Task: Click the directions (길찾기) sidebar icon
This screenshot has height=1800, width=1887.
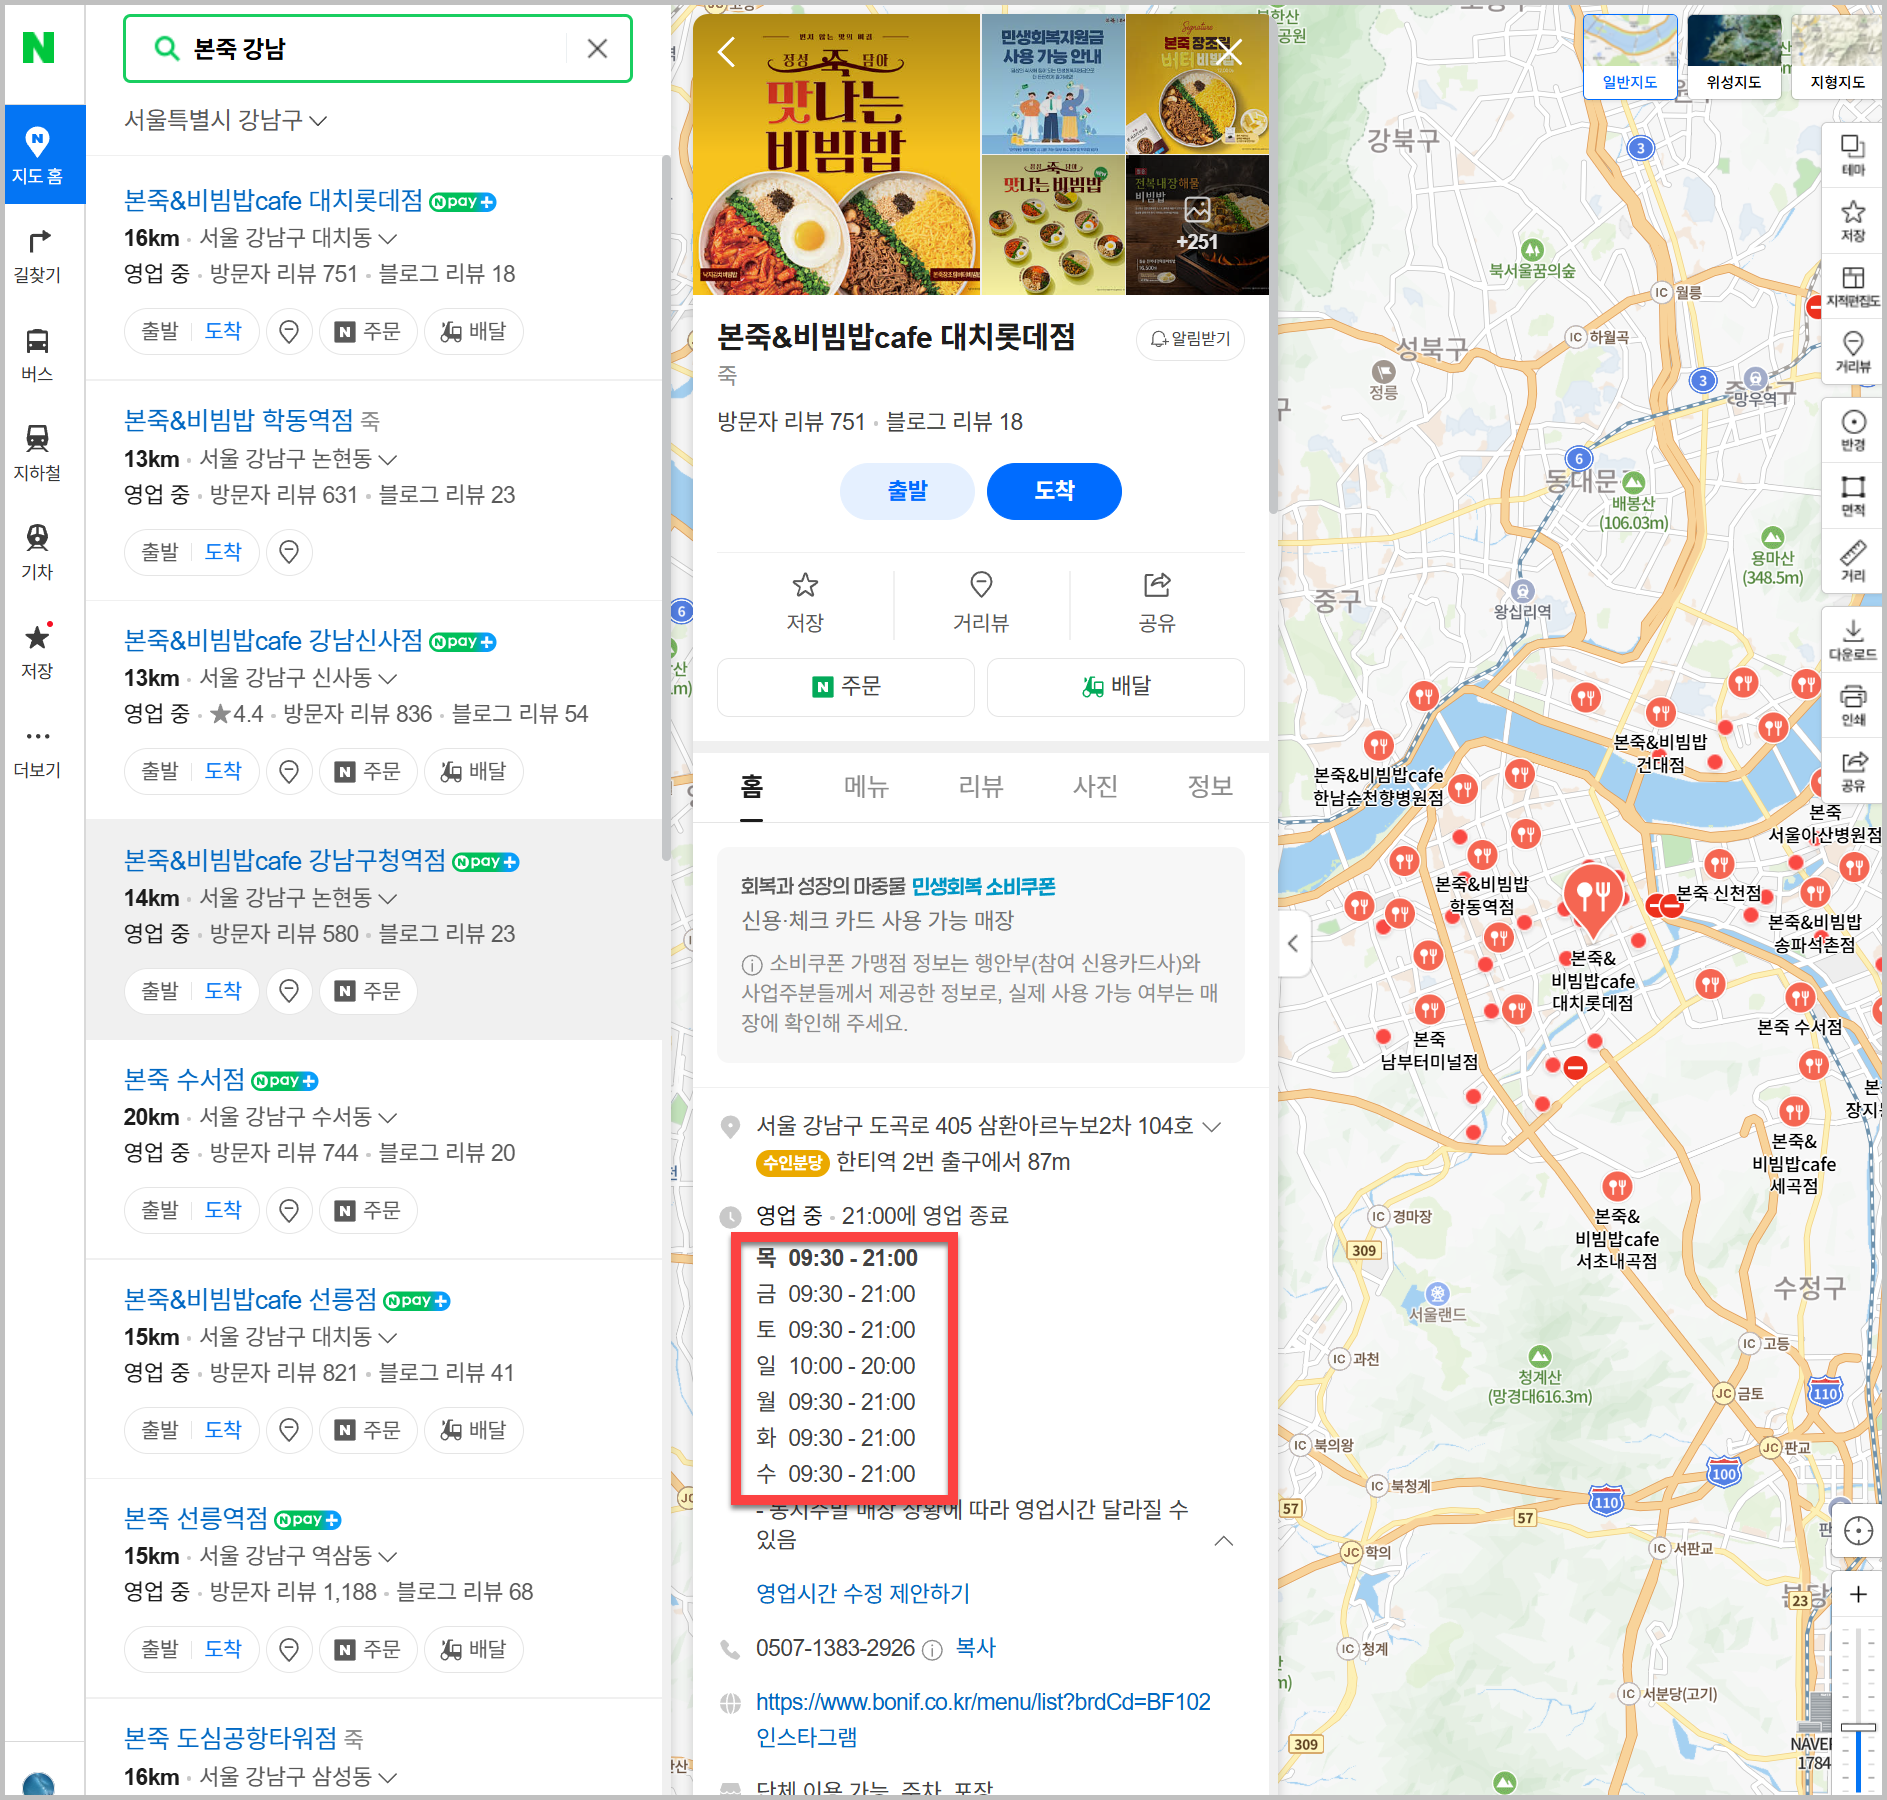Action: [37, 254]
